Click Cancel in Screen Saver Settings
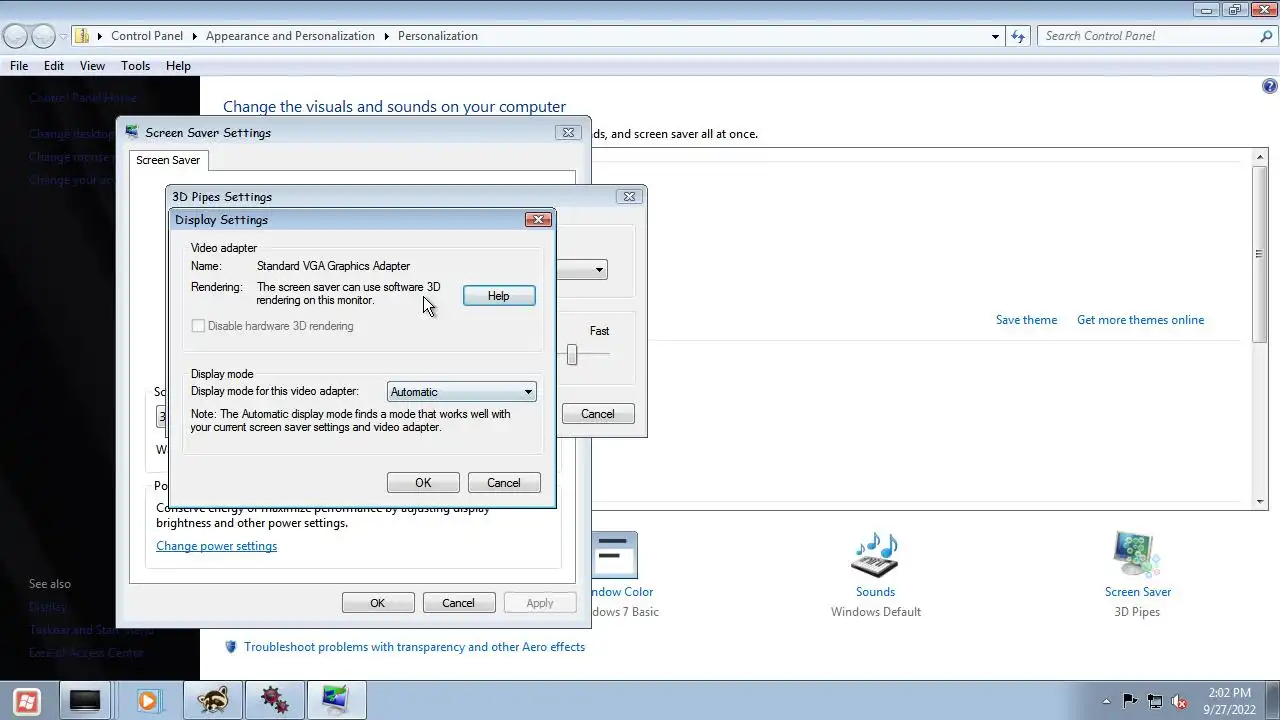The image size is (1280, 720). (458, 603)
